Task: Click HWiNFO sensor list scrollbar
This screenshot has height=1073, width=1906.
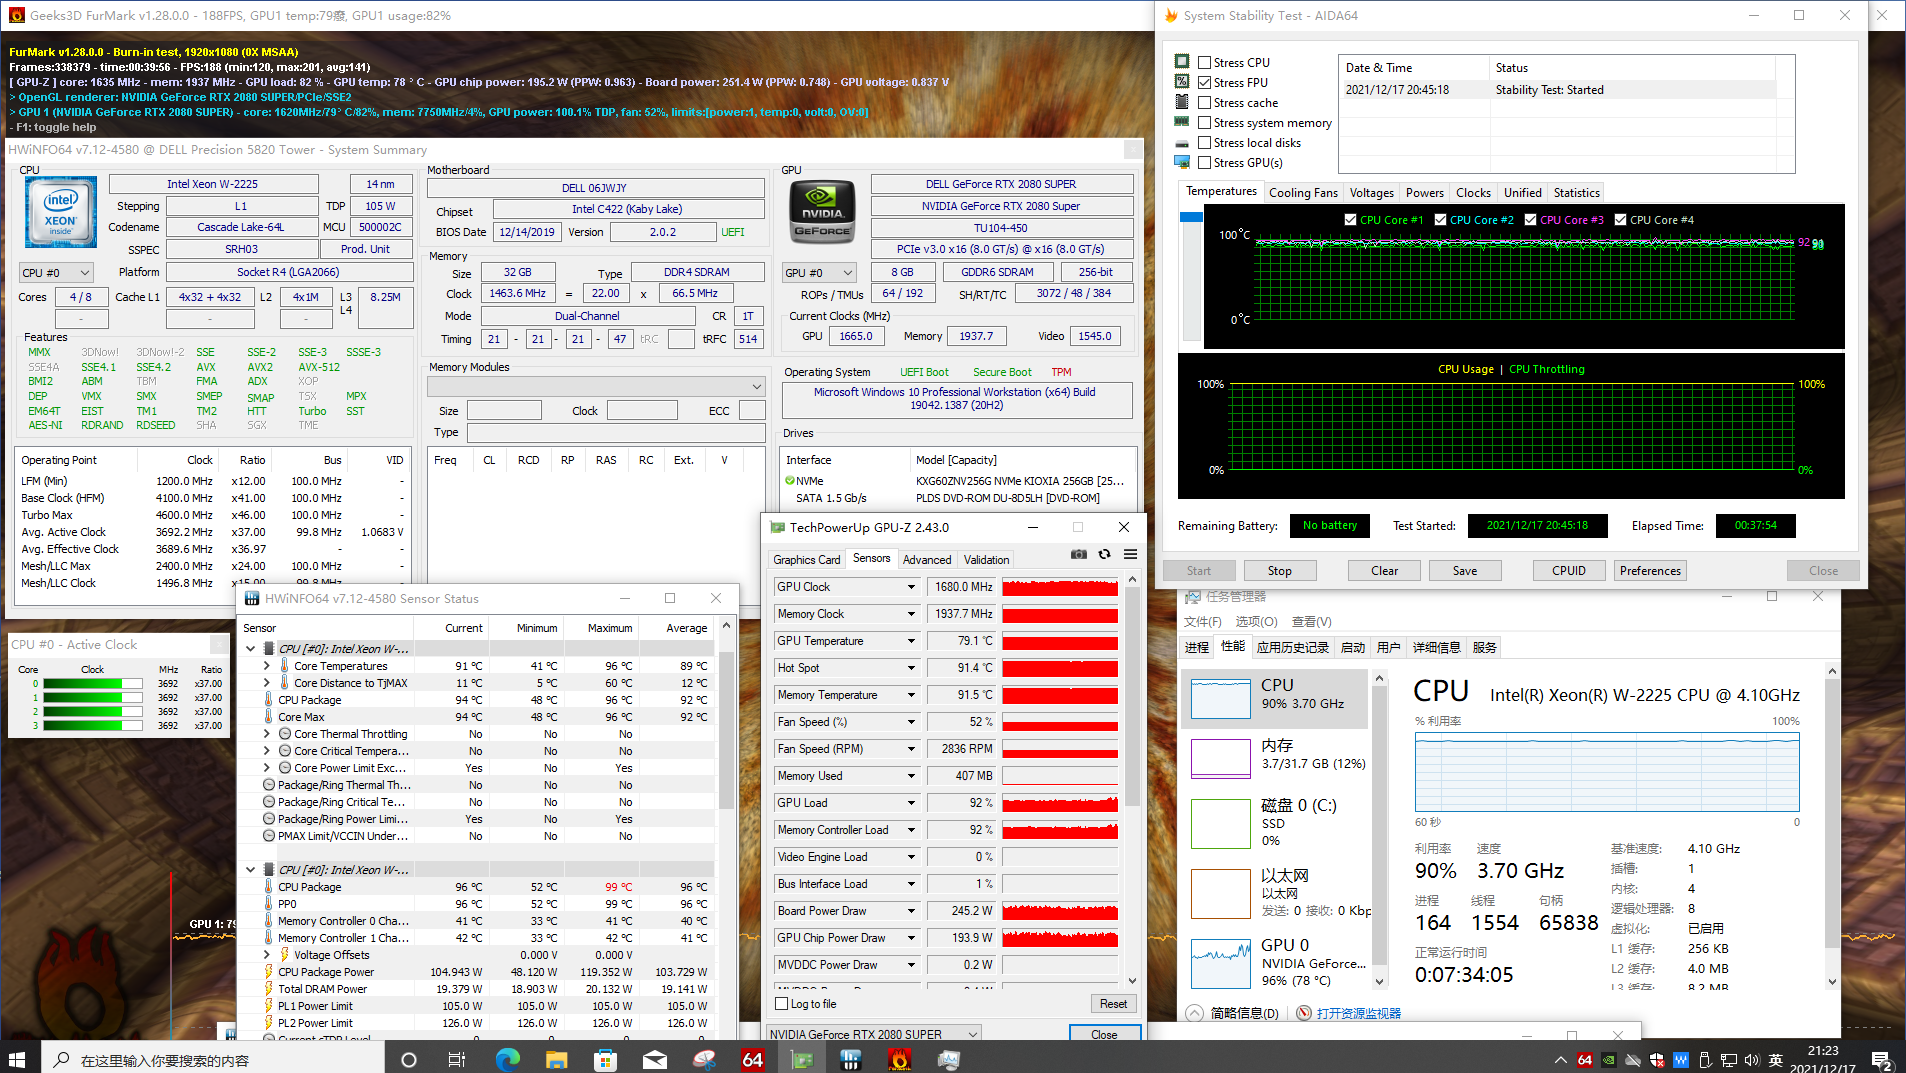Action: (726, 730)
